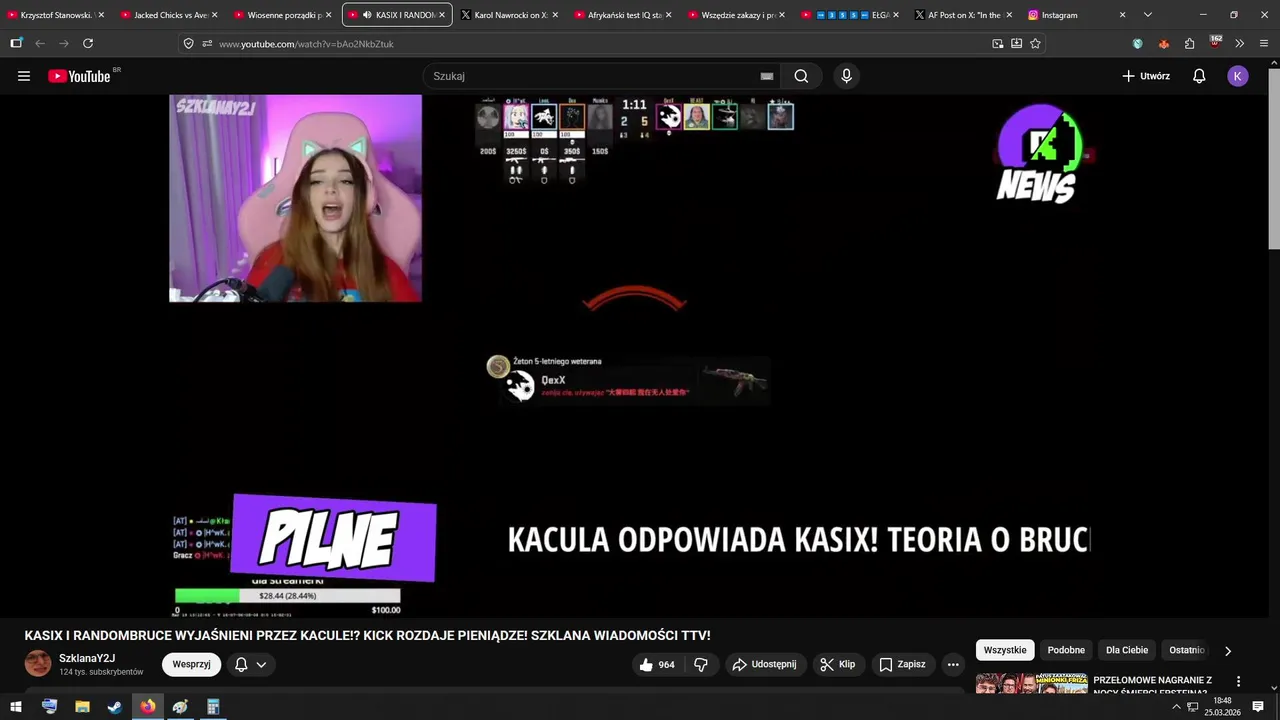
Task: Show more toolbar items via double chevron
Action: [1240, 43]
